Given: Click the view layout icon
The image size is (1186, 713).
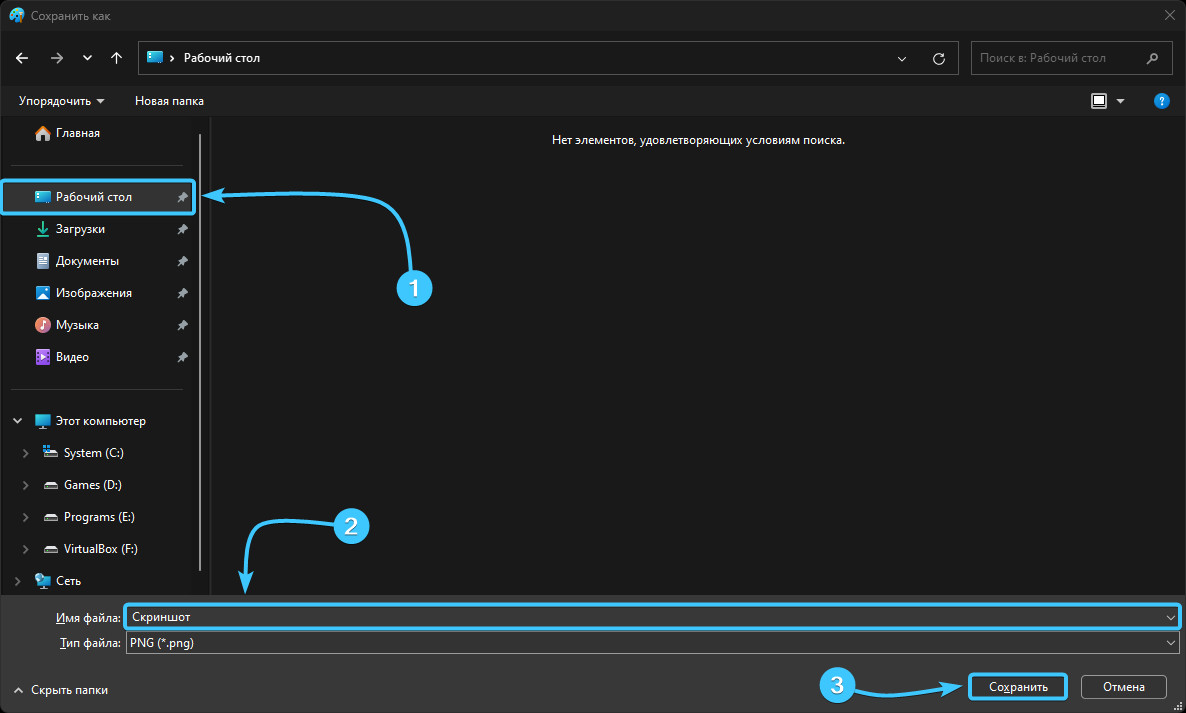Looking at the screenshot, I should (x=1099, y=101).
